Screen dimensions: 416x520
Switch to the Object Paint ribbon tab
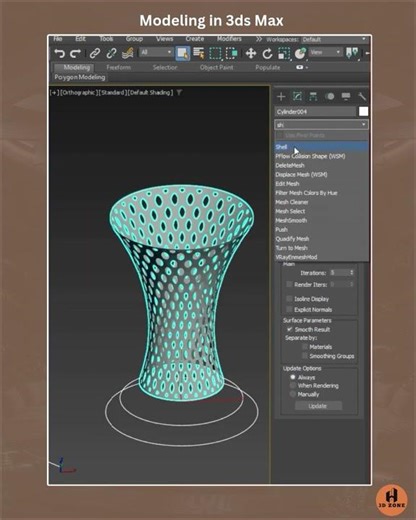216,67
